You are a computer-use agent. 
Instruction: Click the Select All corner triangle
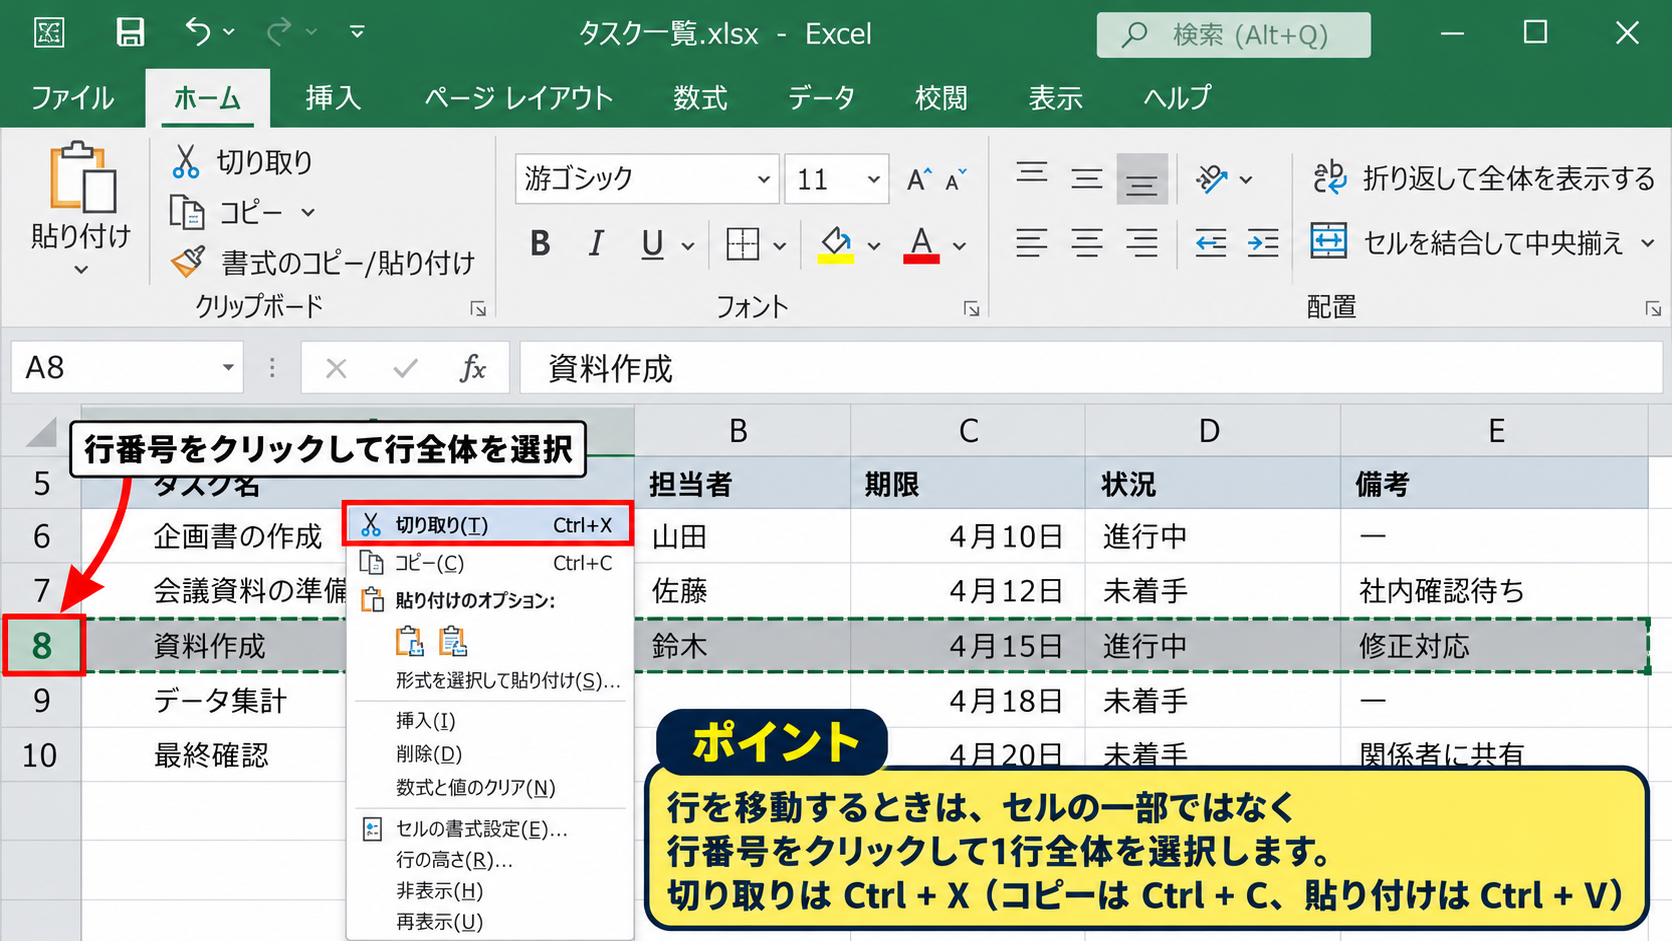41,432
